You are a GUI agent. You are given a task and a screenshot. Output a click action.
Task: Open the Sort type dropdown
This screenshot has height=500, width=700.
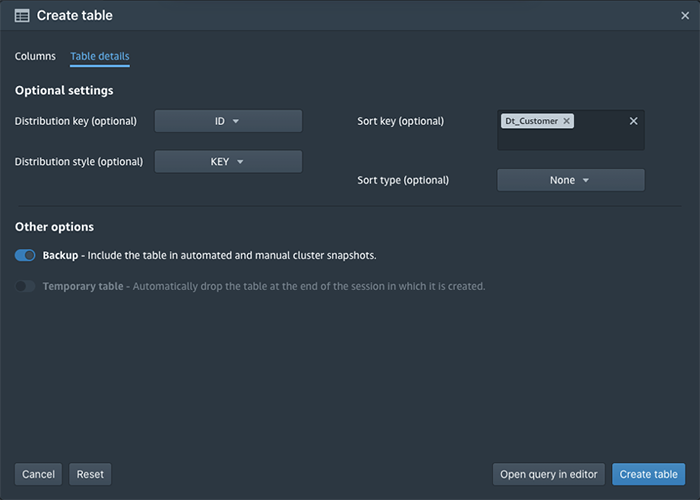pos(571,180)
